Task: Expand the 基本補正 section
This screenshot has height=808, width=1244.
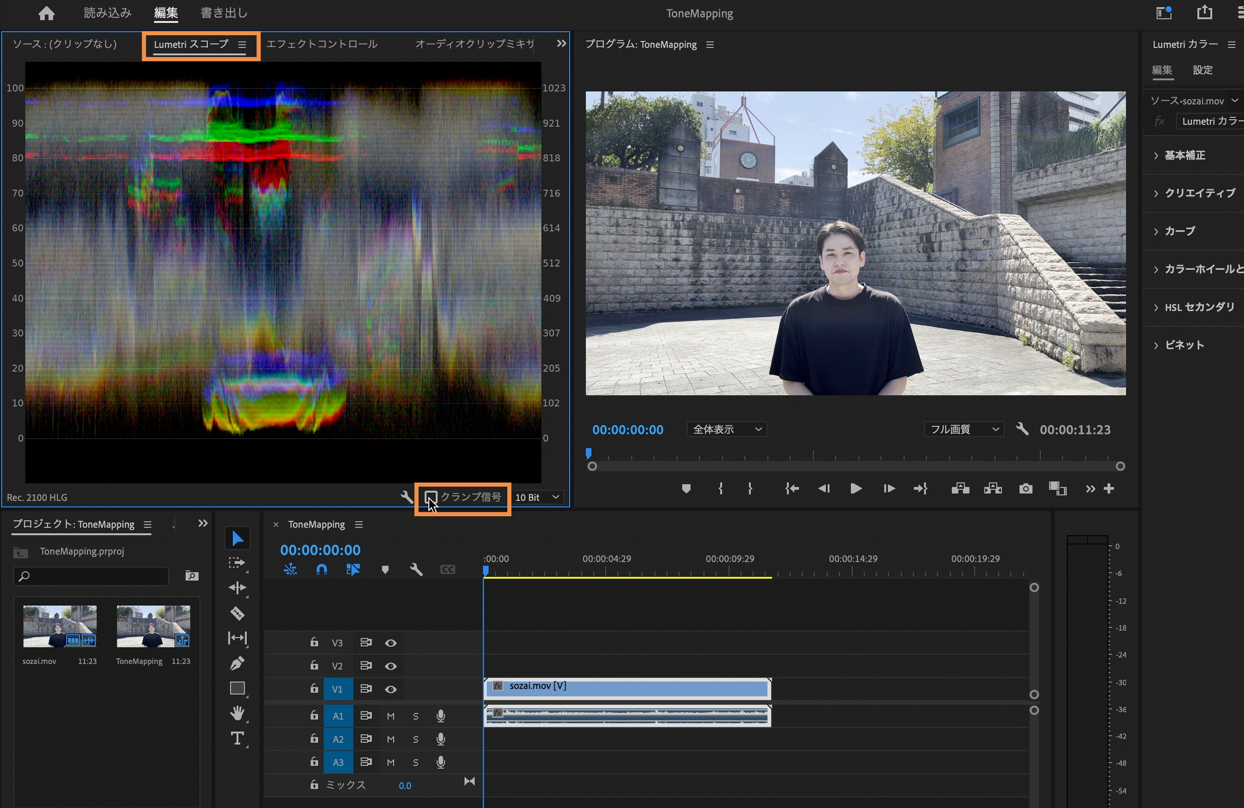Action: pyautogui.click(x=1184, y=155)
